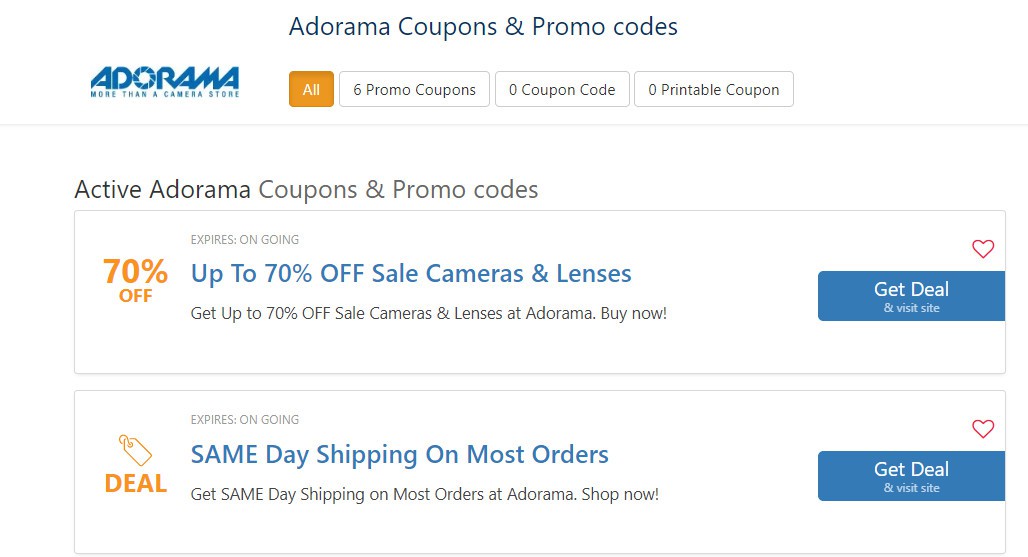Show the 0 Coupon Code filter
Screen dimensions: 1028x557
click(561, 89)
